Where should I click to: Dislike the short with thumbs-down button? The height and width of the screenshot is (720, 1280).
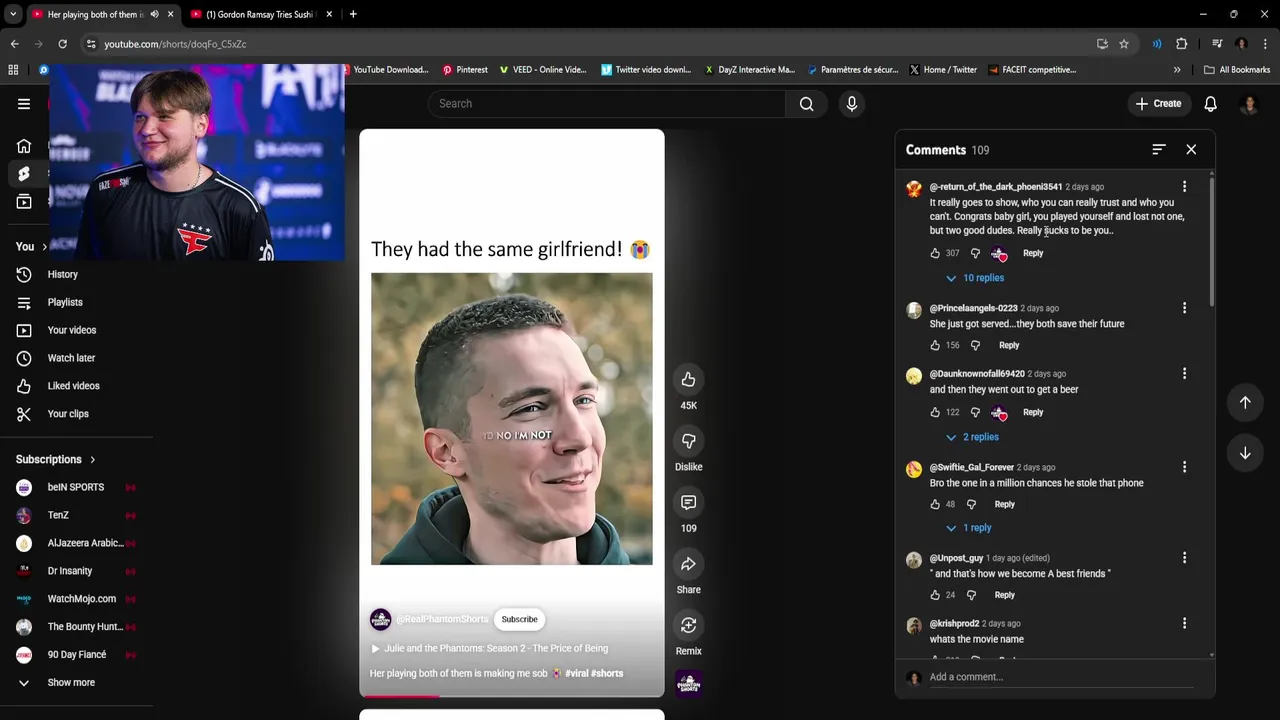(688, 441)
